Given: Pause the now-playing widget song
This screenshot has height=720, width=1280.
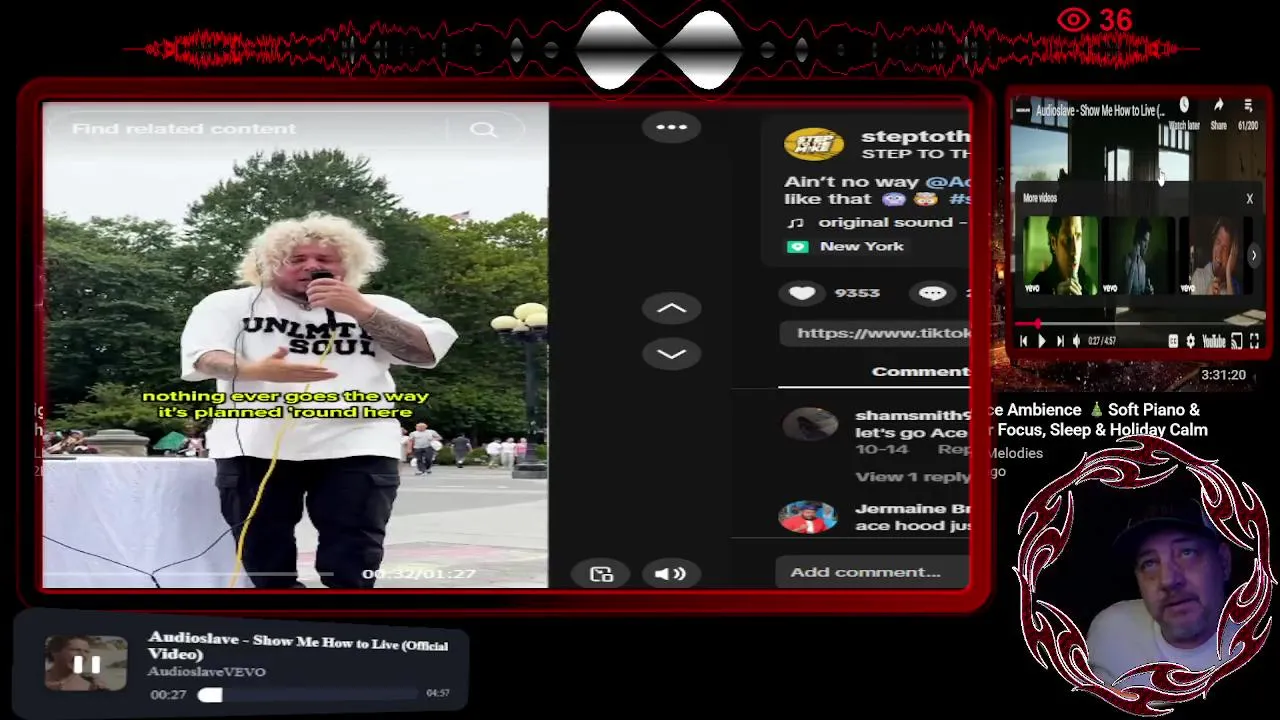Looking at the screenshot, I should tap(87, 664).
